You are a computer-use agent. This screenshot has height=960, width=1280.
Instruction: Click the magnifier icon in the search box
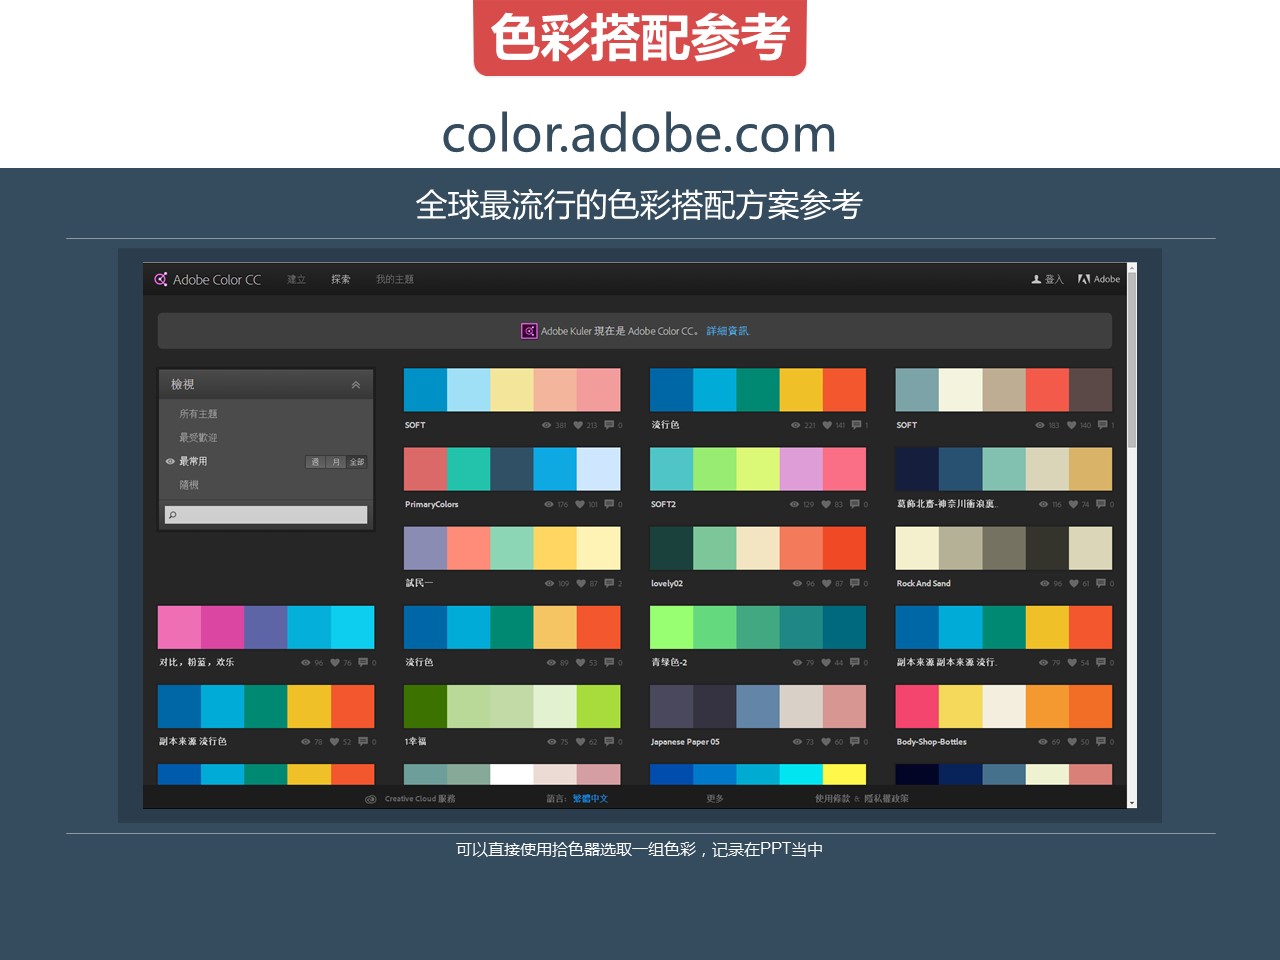[173, 515]
